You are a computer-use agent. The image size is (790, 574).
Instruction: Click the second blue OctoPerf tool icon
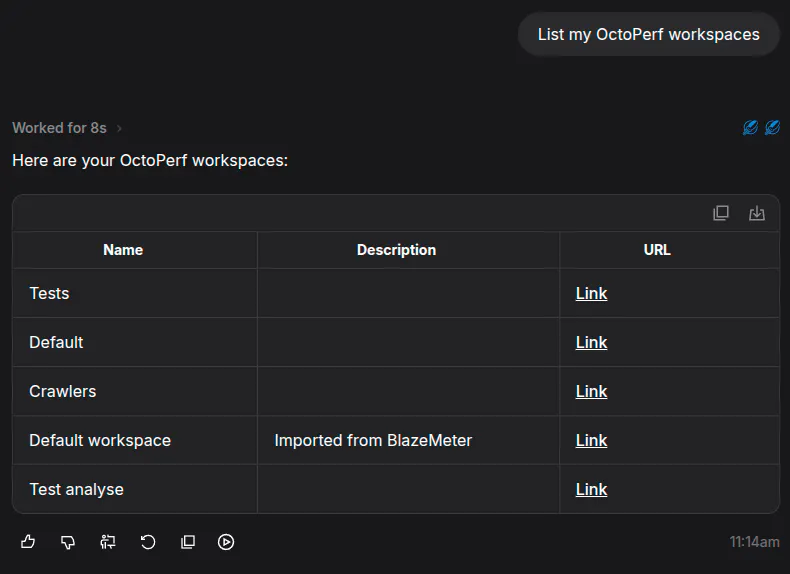click(772, 127)
